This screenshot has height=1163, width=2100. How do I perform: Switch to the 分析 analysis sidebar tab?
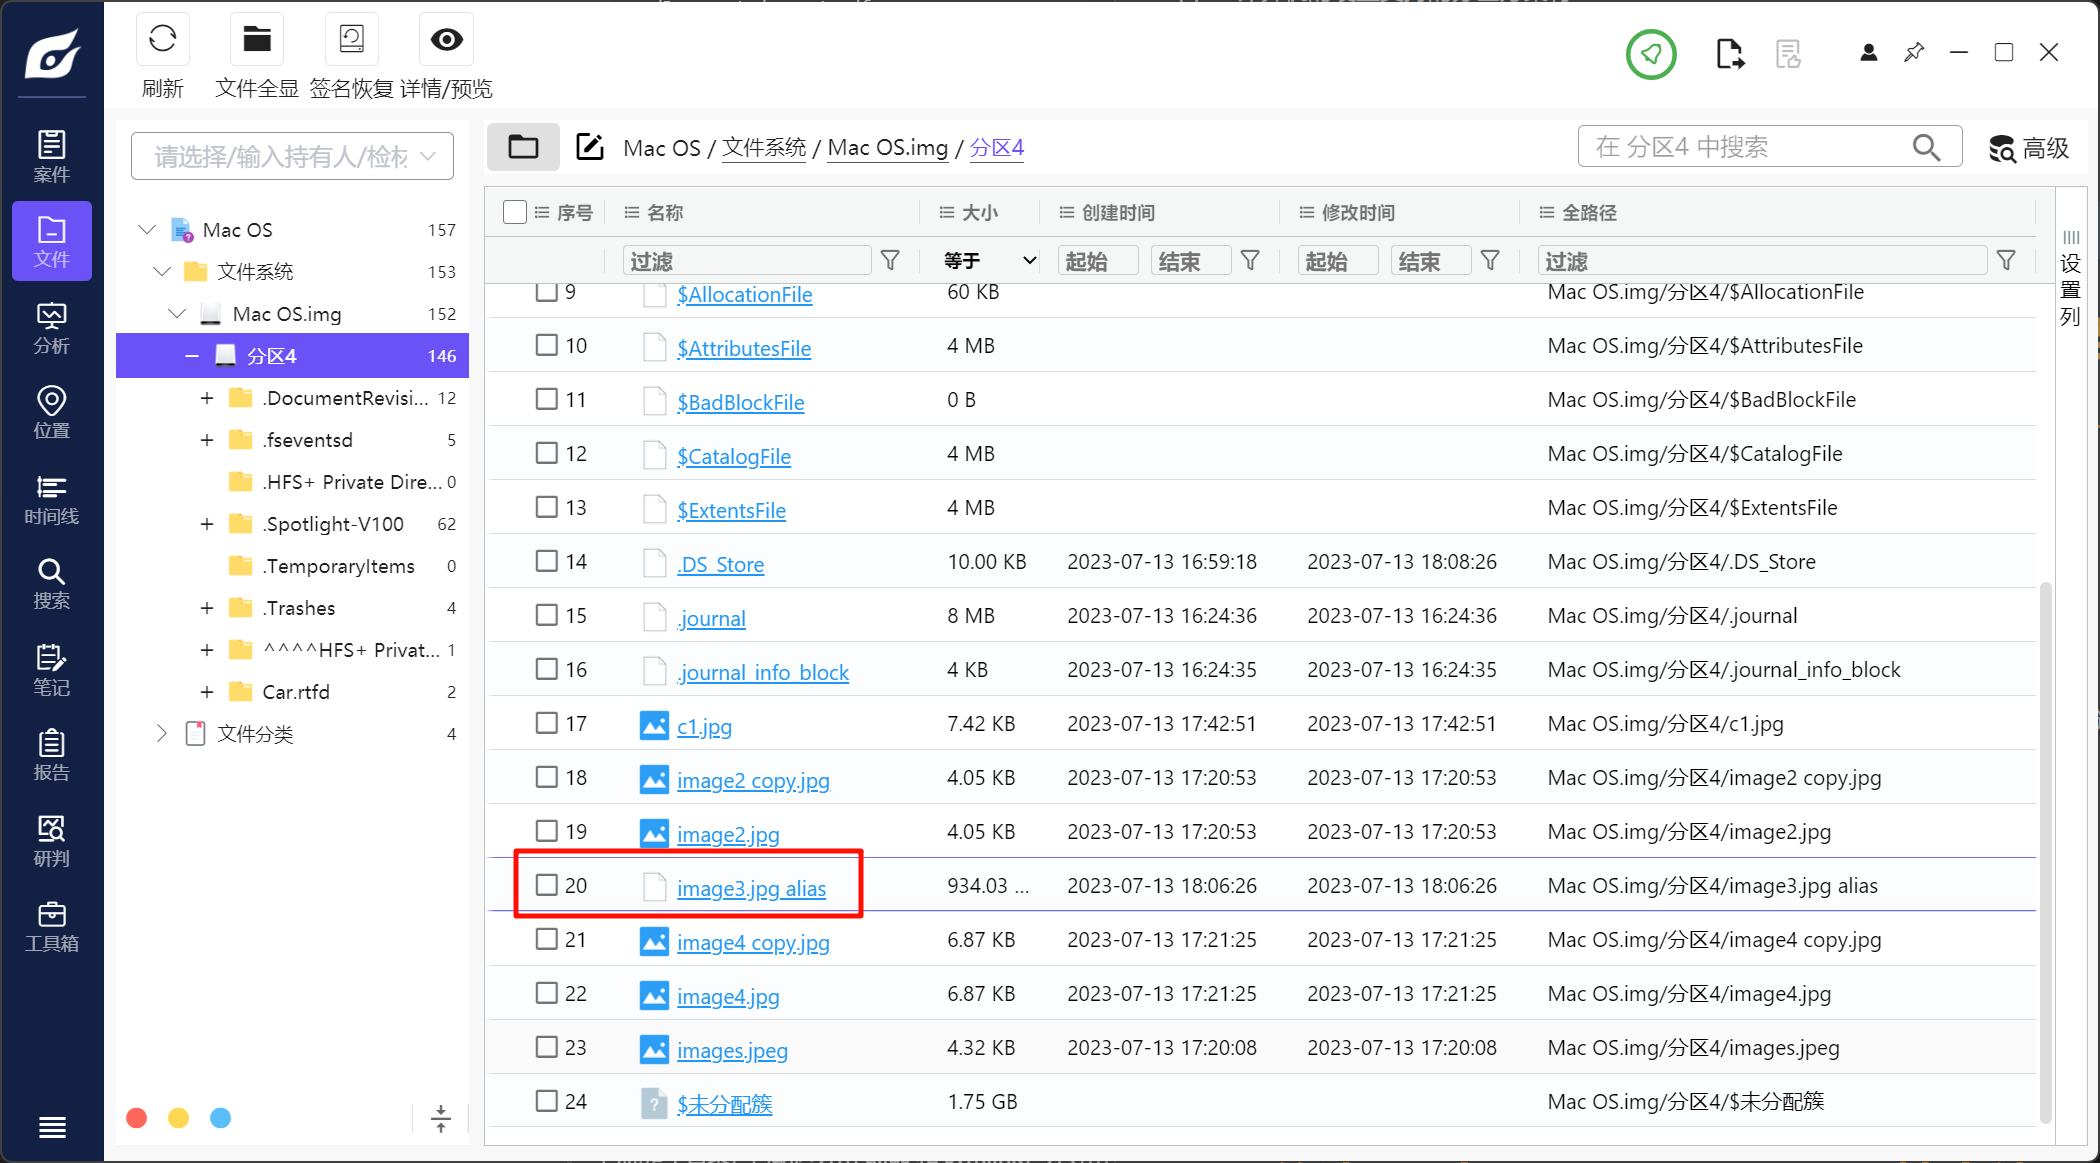pos(51,328)
